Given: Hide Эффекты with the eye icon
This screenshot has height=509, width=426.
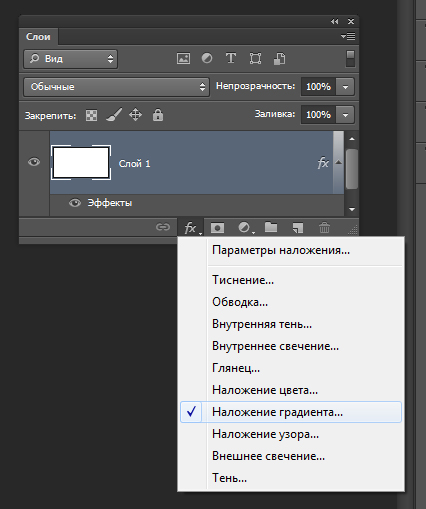Looking at the screenshot, I should click(x=75, y=203).
